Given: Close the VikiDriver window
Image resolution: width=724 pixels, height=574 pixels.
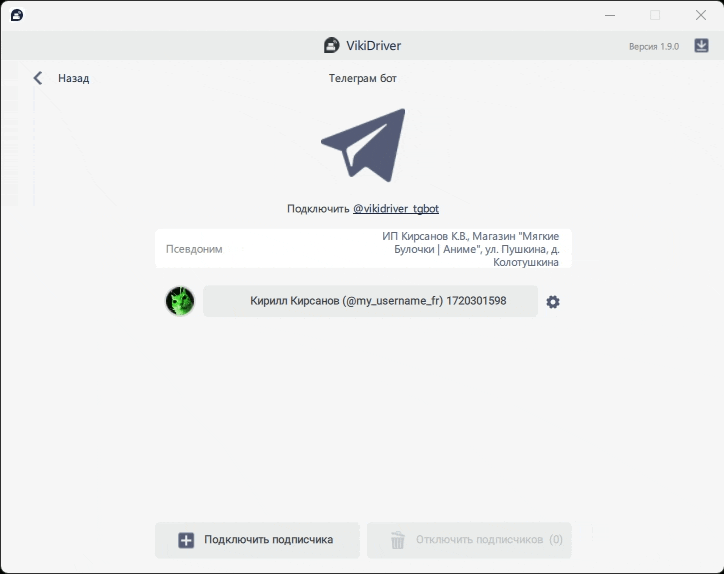Looking at the screenshot, I should click(x=700, y=15).
